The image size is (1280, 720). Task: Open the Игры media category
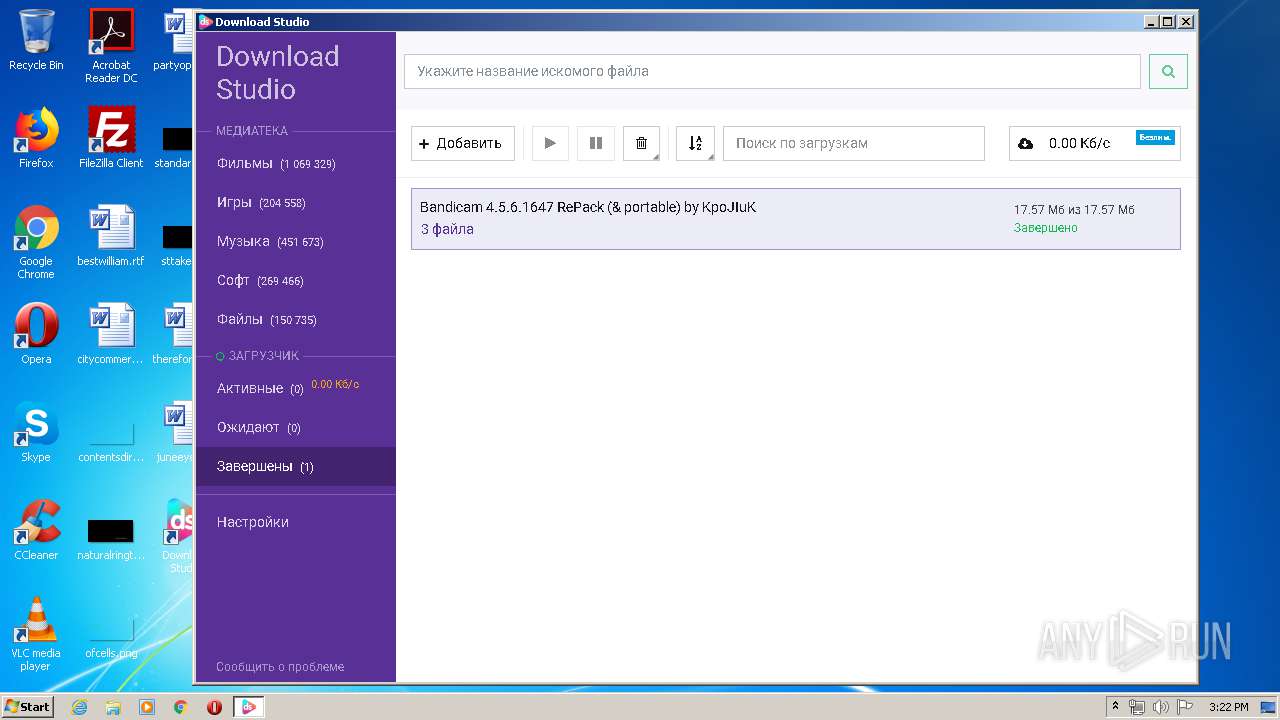tap(296, 202)
